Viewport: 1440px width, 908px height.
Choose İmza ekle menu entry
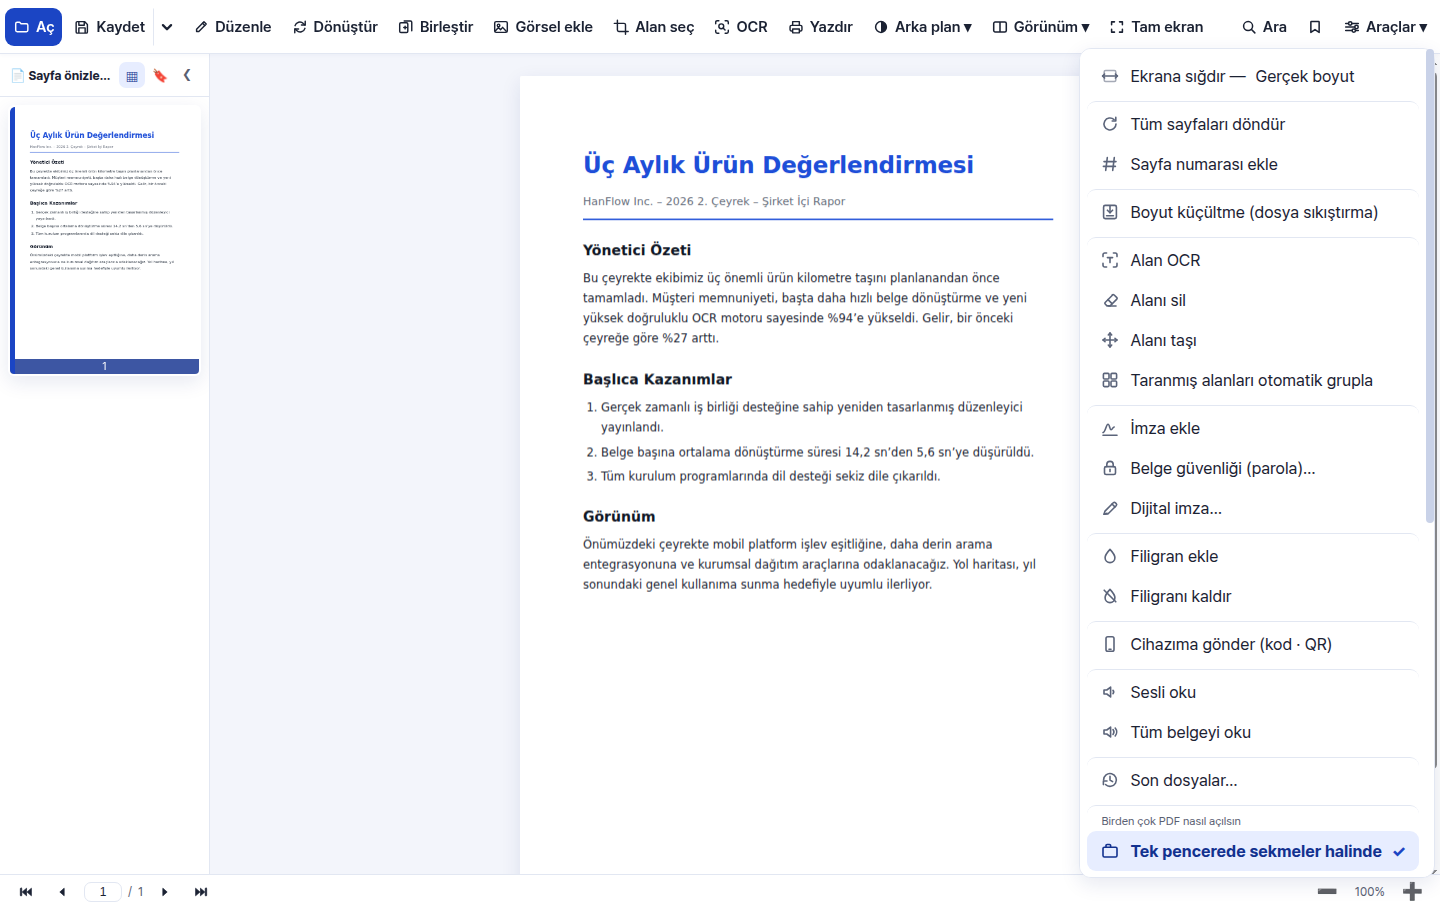pos(1253,428)
